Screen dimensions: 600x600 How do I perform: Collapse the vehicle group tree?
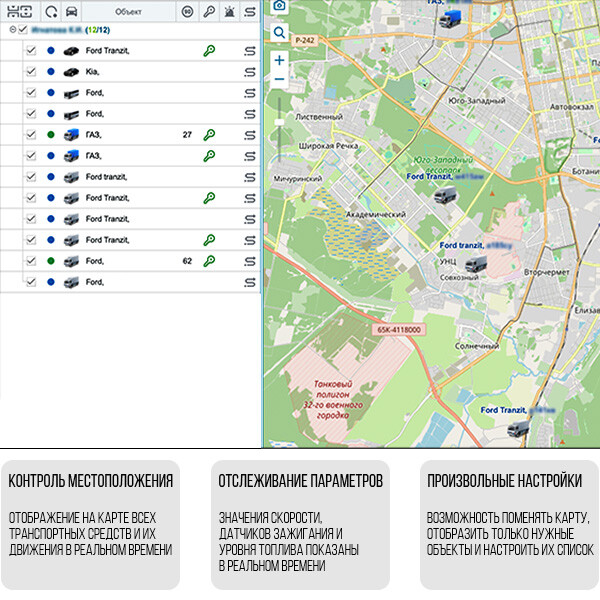(11, 31)
